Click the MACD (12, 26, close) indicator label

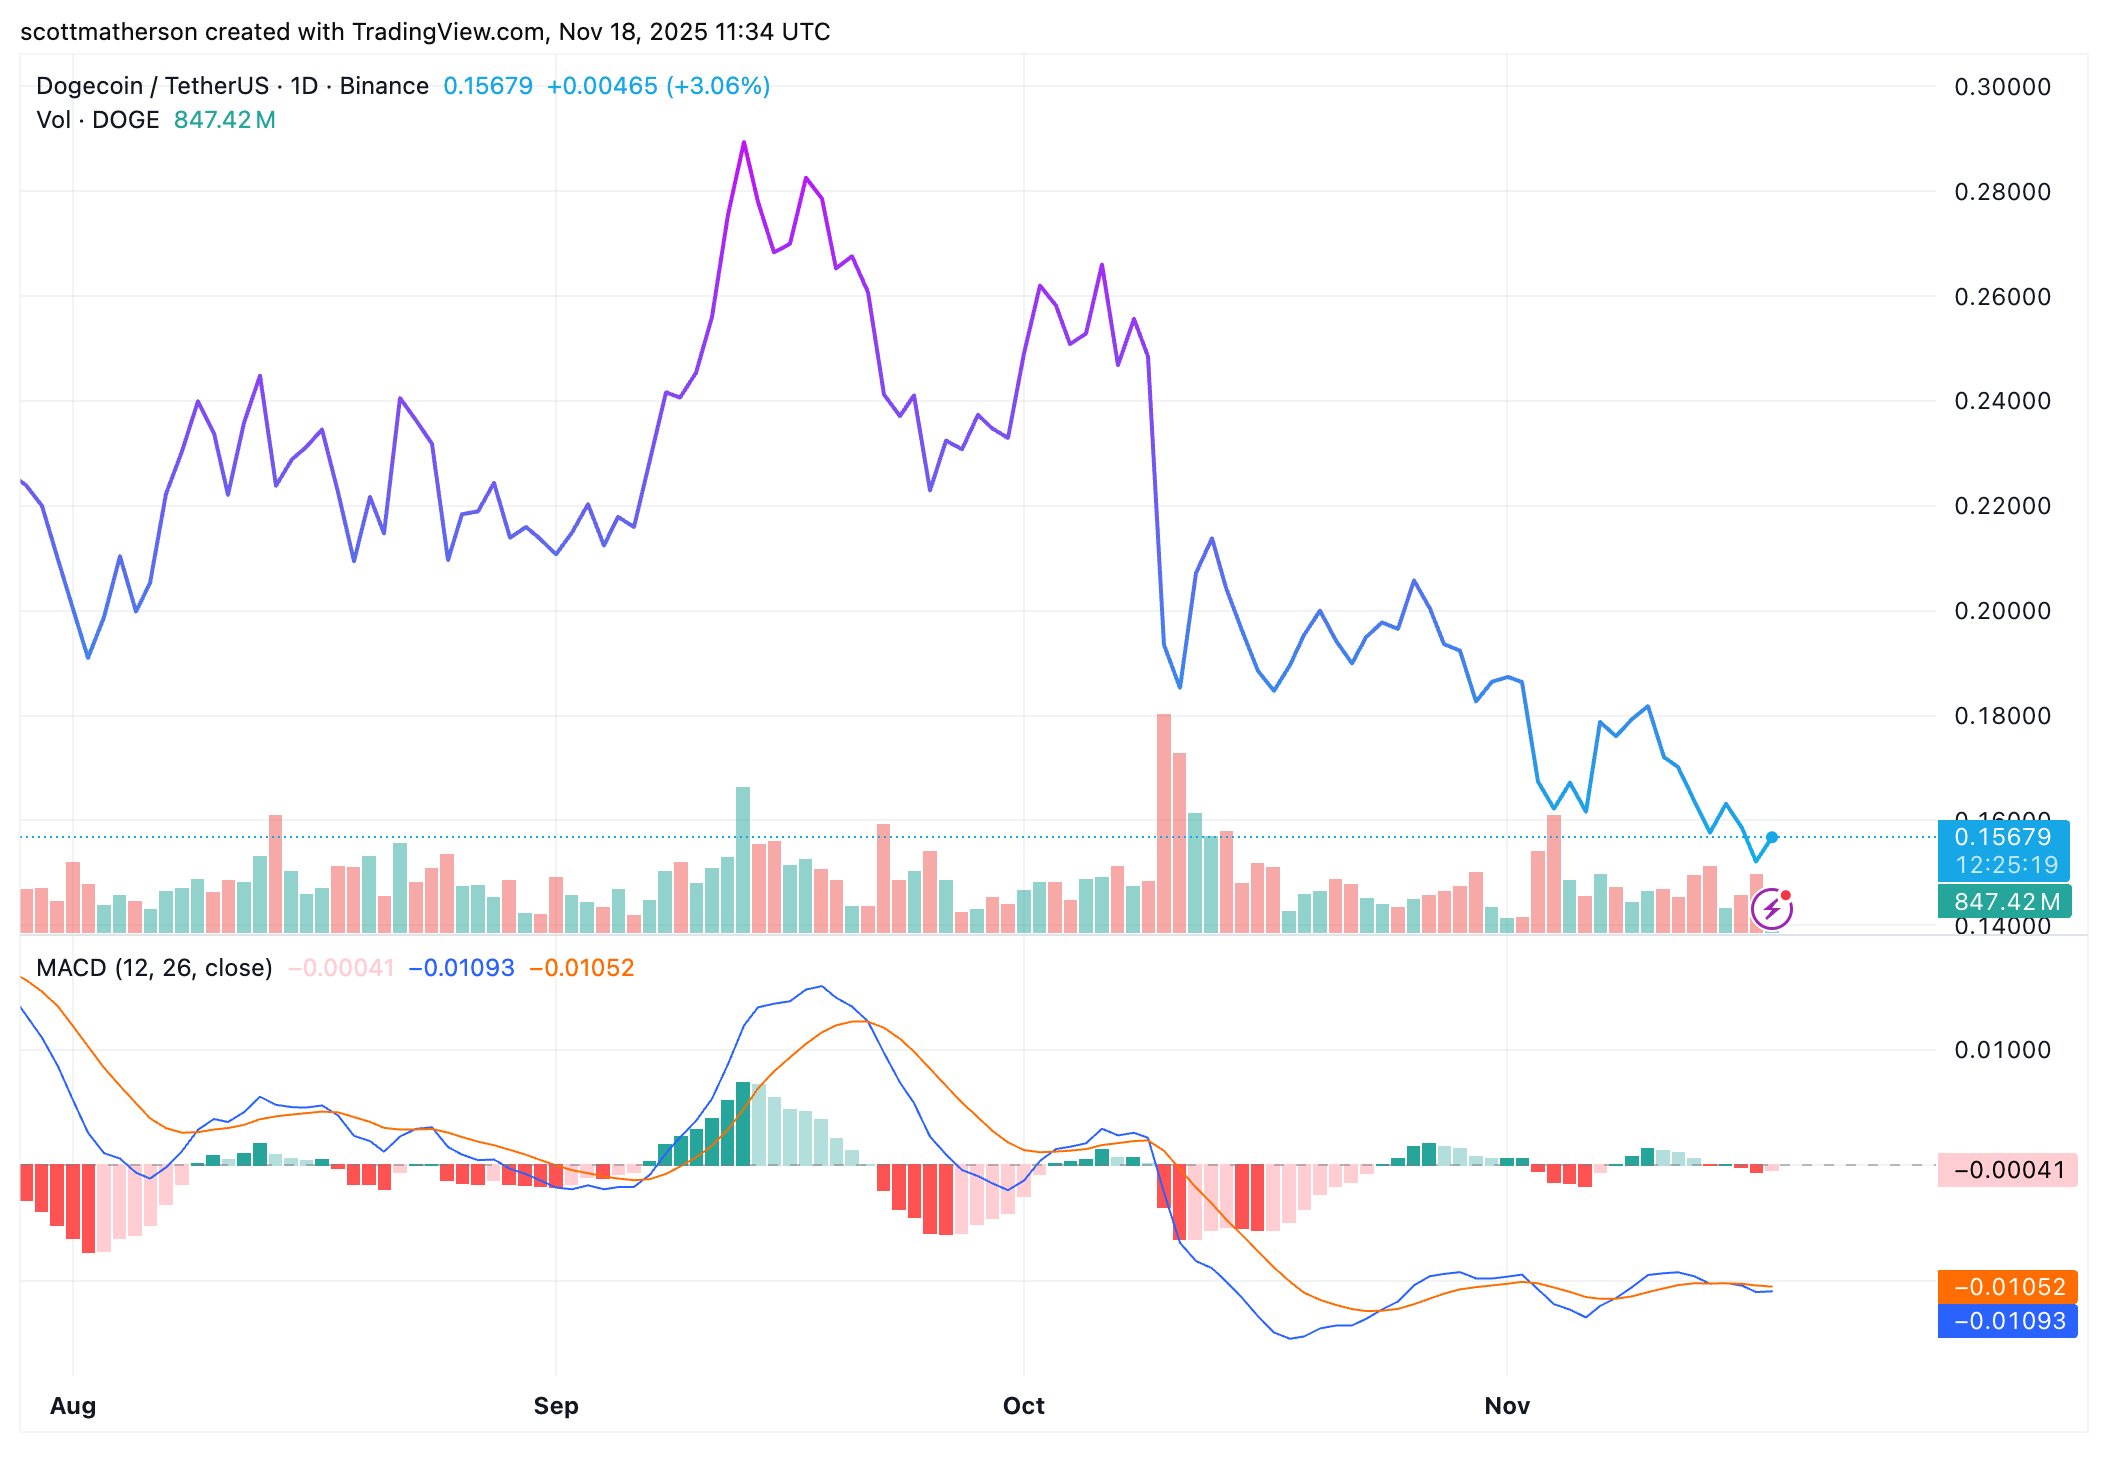tap(154, 968)
